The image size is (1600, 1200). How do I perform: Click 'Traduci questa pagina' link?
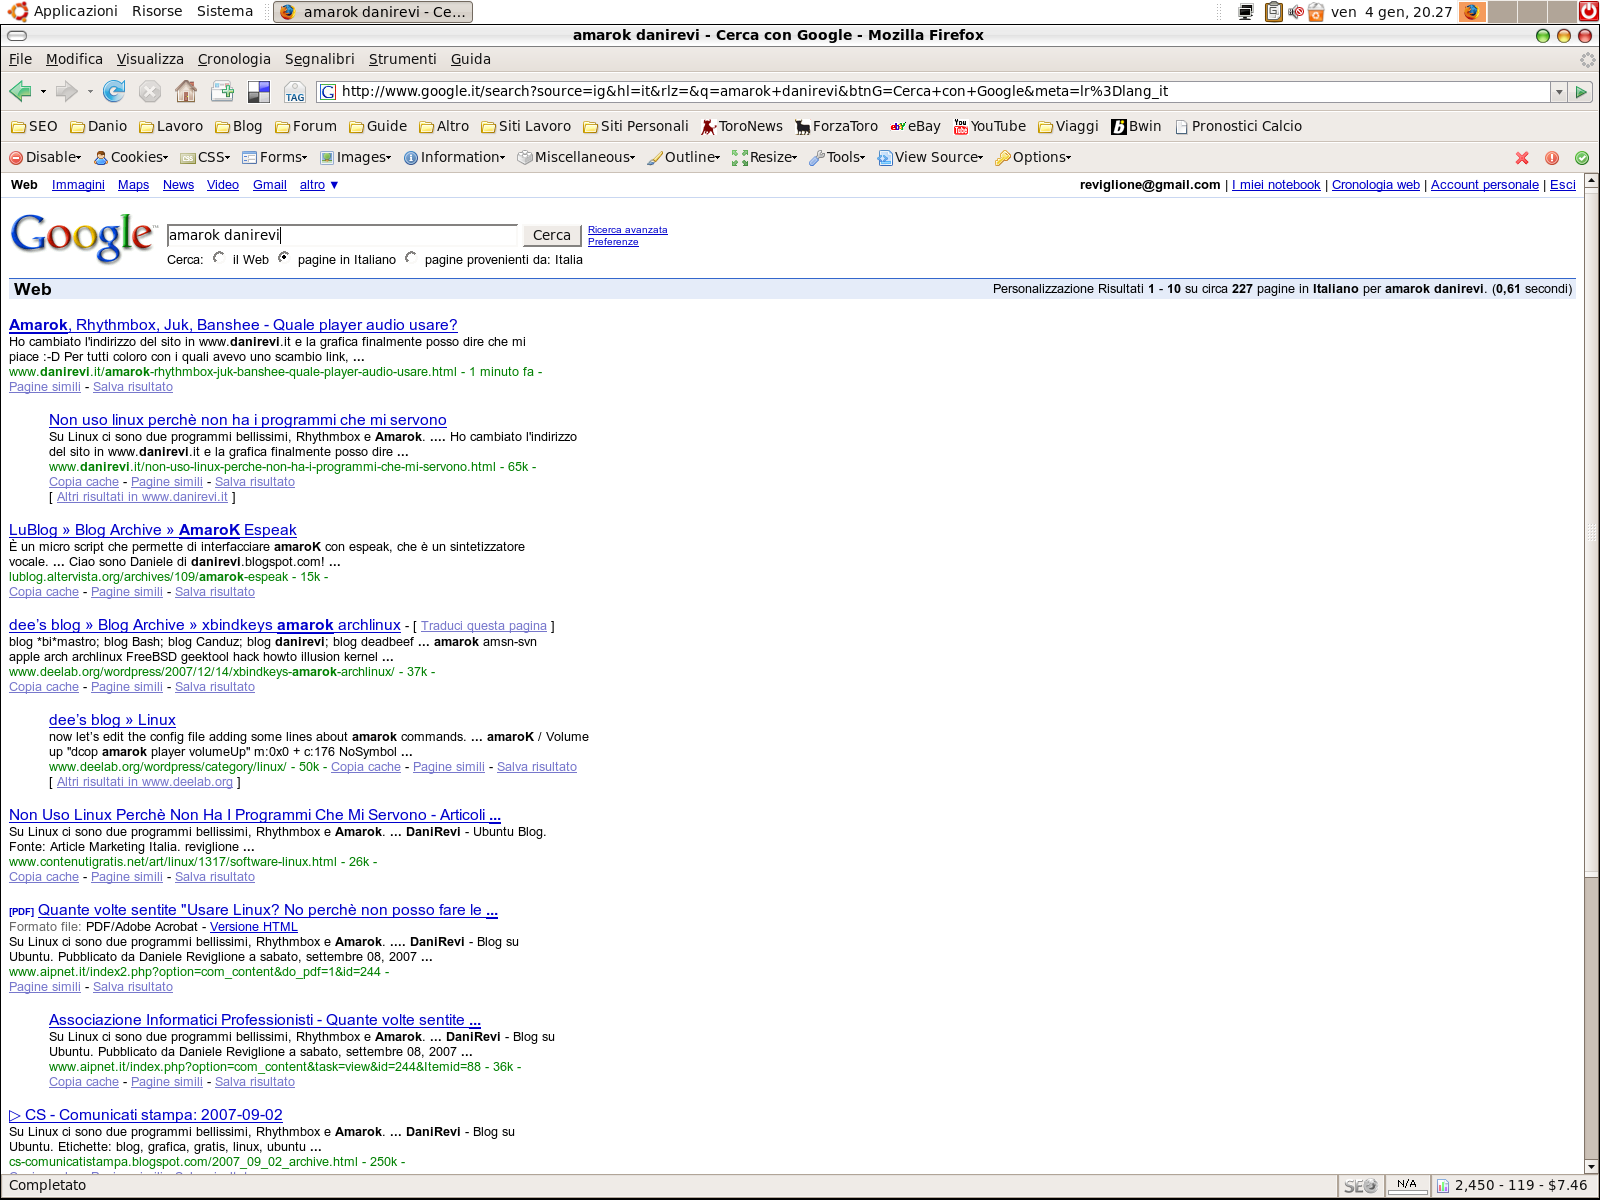pyautogui.click(x=484, y=626)
